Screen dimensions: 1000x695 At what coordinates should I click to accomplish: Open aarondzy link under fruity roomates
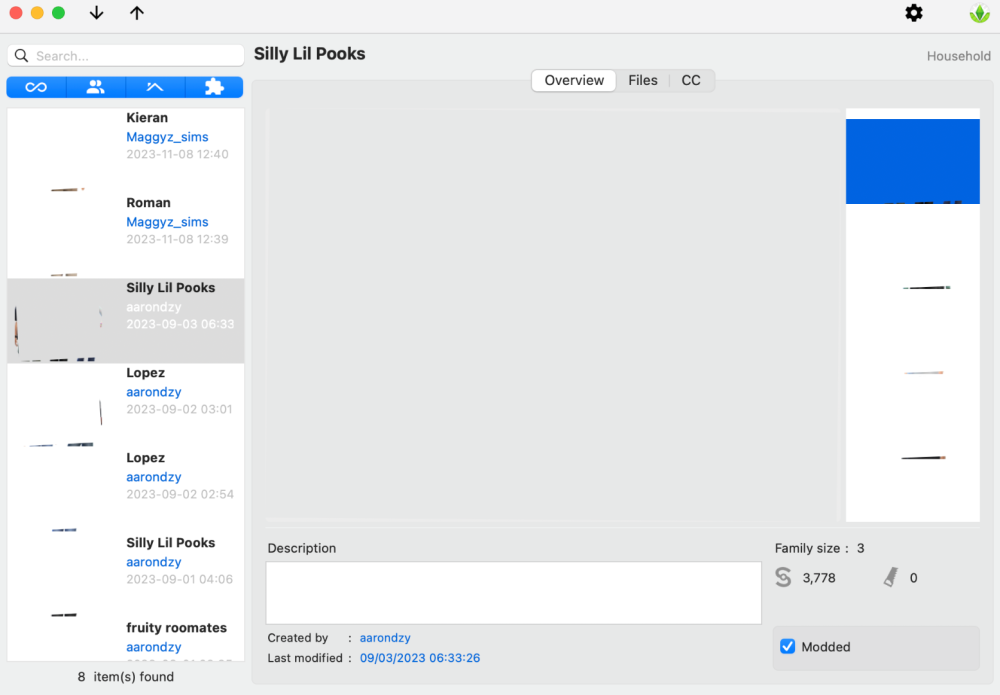pyautogui.click(x=154, y=647)
